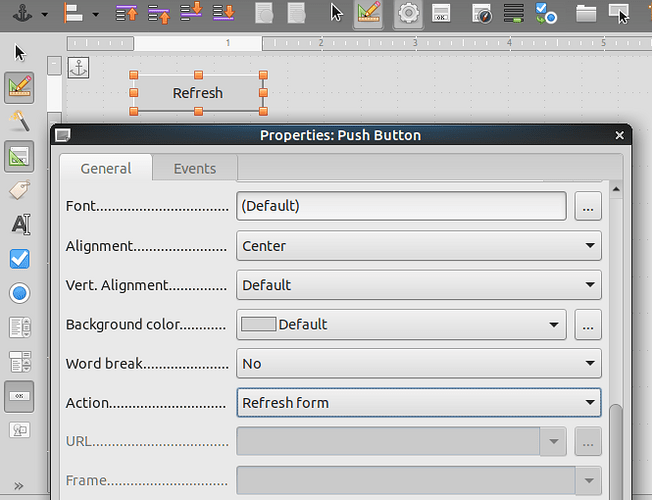Click the To Foreground icon
Viewport: 652px width, 500px height.
coord(264,13)
